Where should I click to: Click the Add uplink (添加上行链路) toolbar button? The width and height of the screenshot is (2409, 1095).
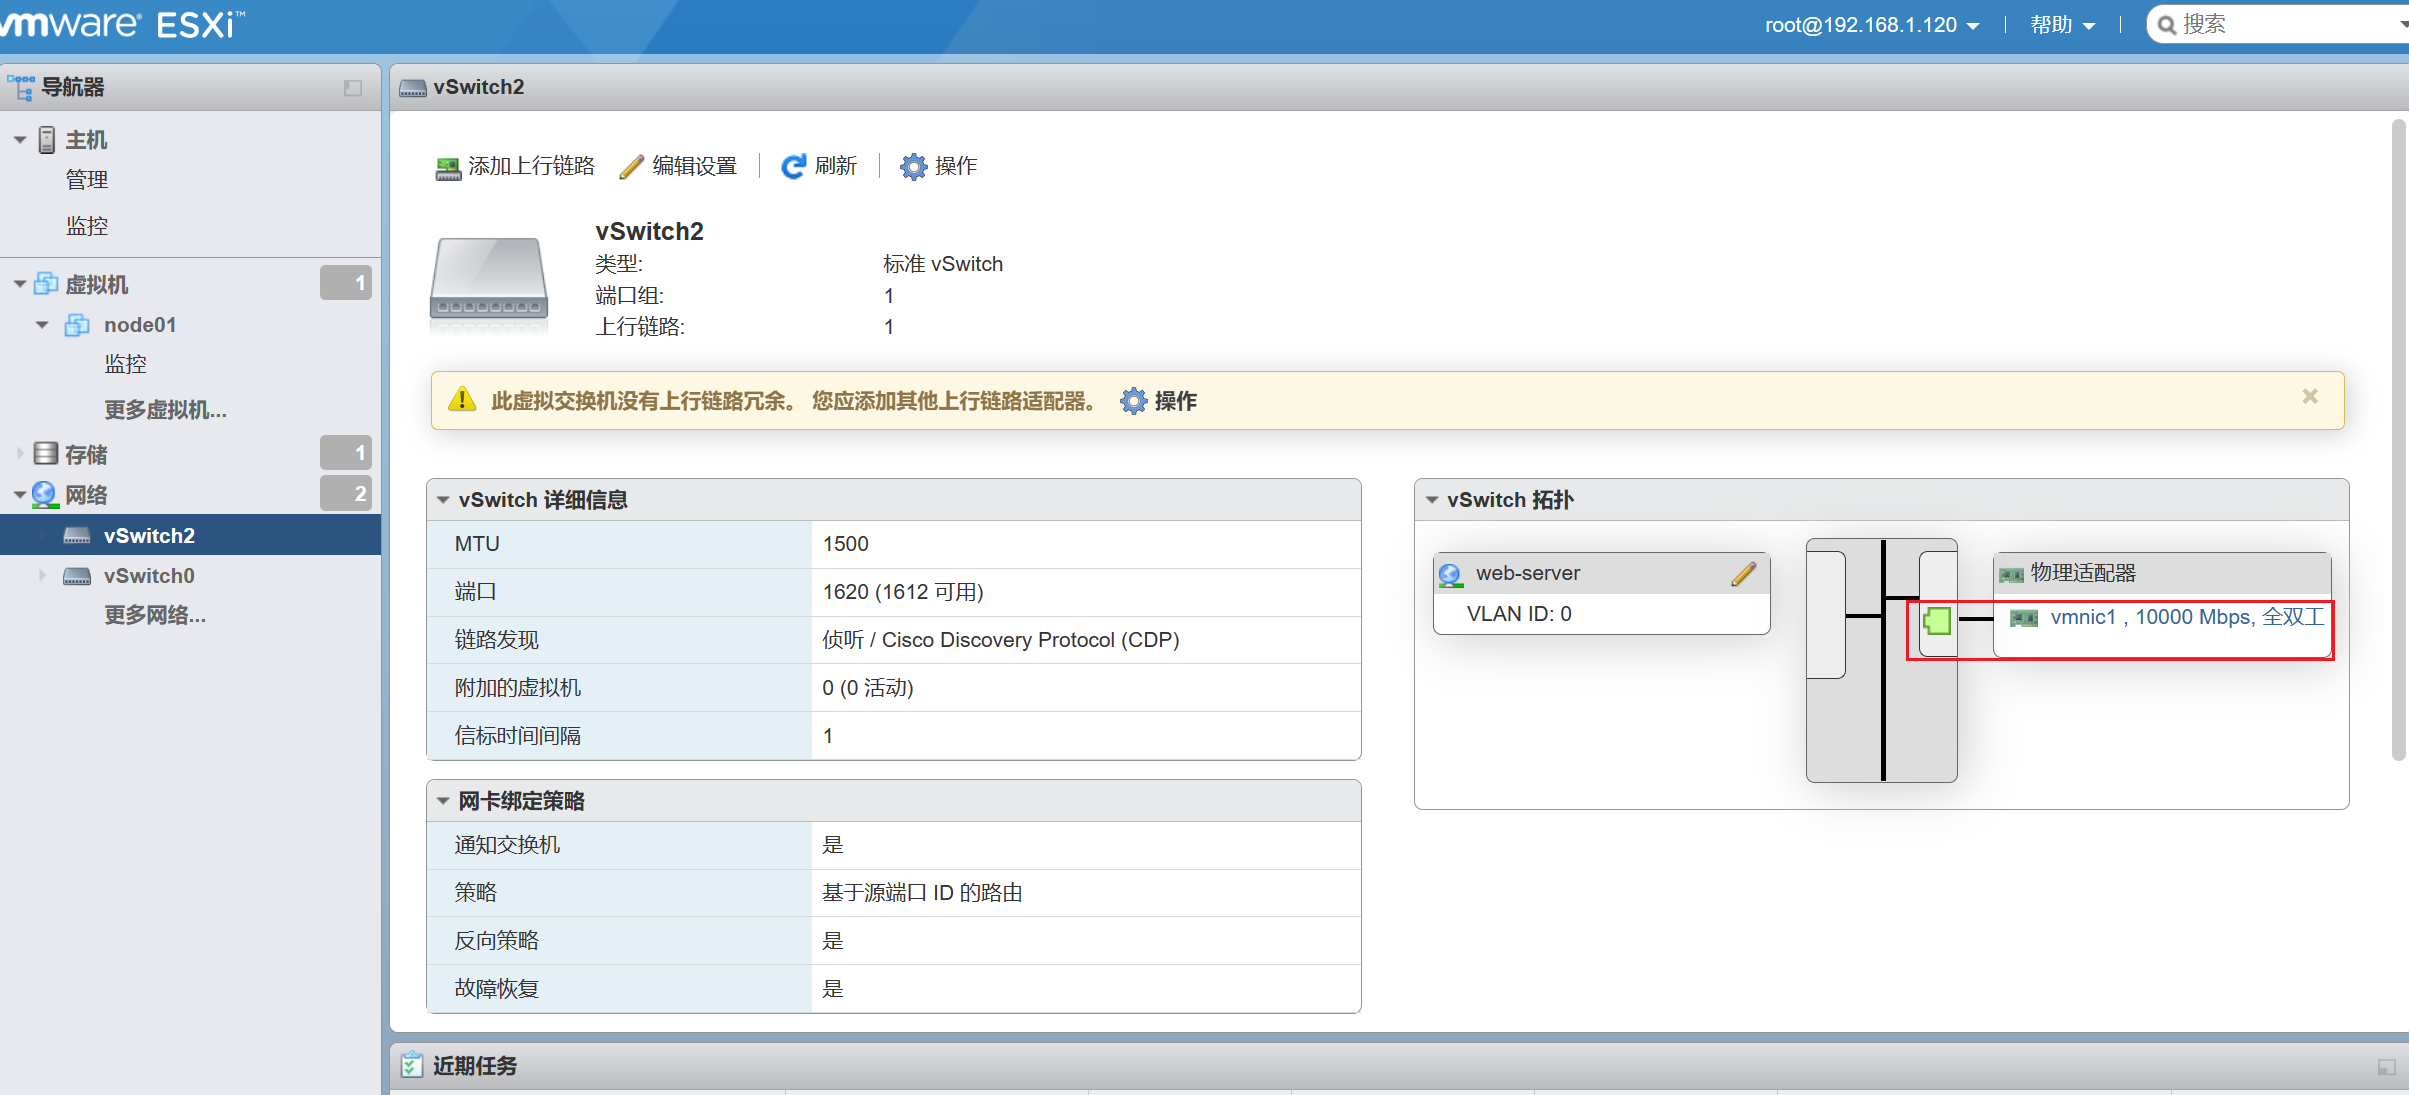[515, 166]
